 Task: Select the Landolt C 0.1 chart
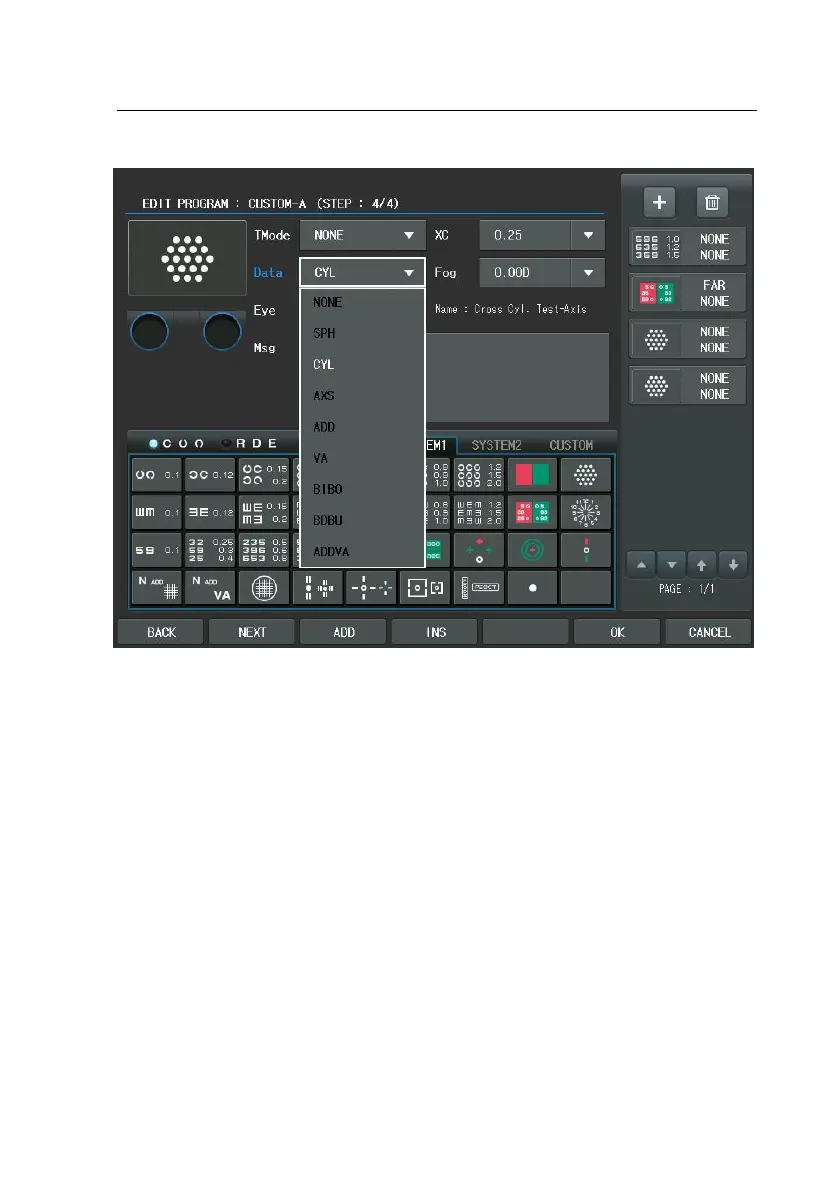click(x=156, y=475)
